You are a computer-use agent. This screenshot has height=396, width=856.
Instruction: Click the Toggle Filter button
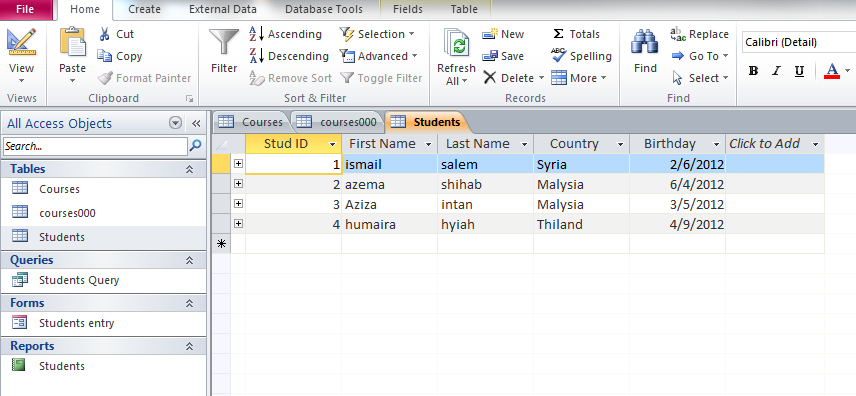[x=381, y=78]
